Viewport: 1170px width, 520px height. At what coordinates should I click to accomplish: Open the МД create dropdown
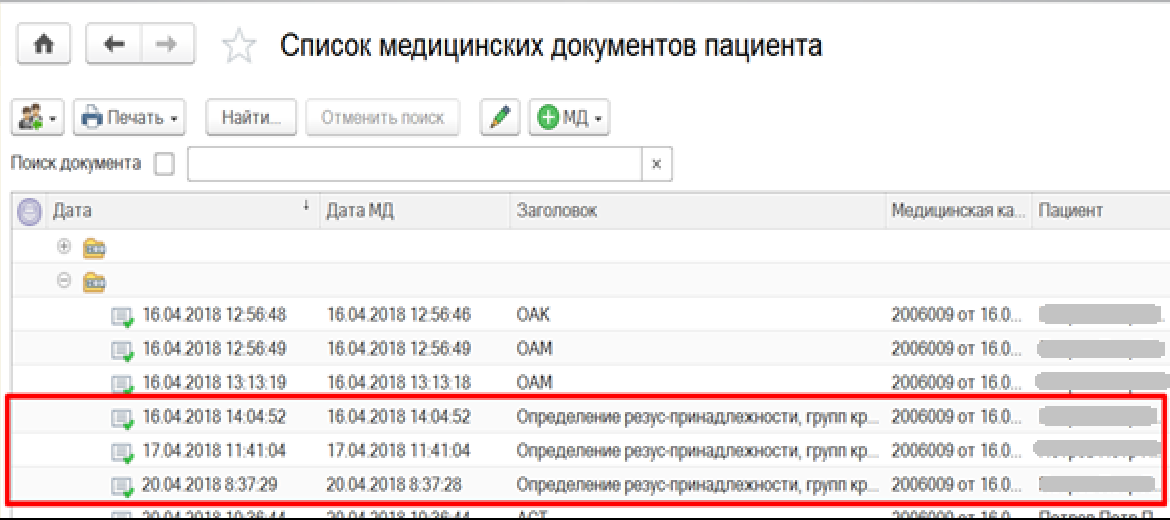point(570,118)
